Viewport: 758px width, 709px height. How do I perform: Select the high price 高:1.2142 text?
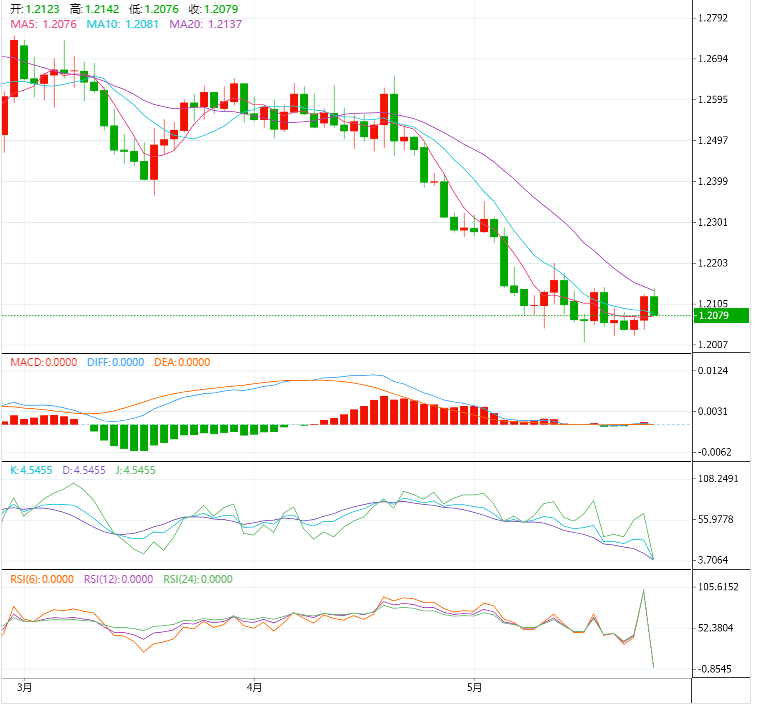coord(94,9)
